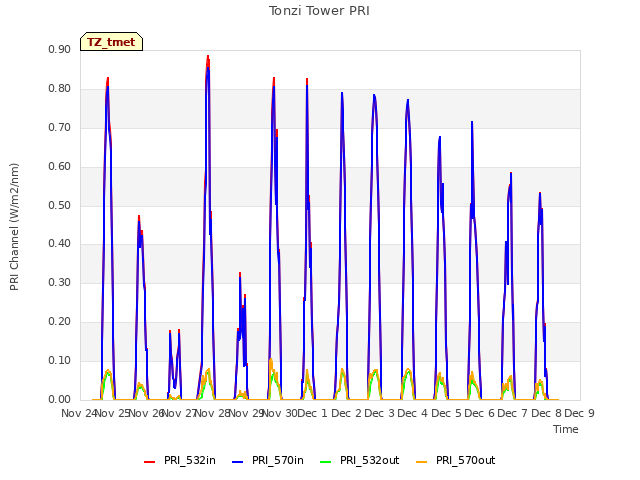Click the 0.00 y-axis tick label
The height and width of the screenshot is (480, 640).
tap(60, 399)
